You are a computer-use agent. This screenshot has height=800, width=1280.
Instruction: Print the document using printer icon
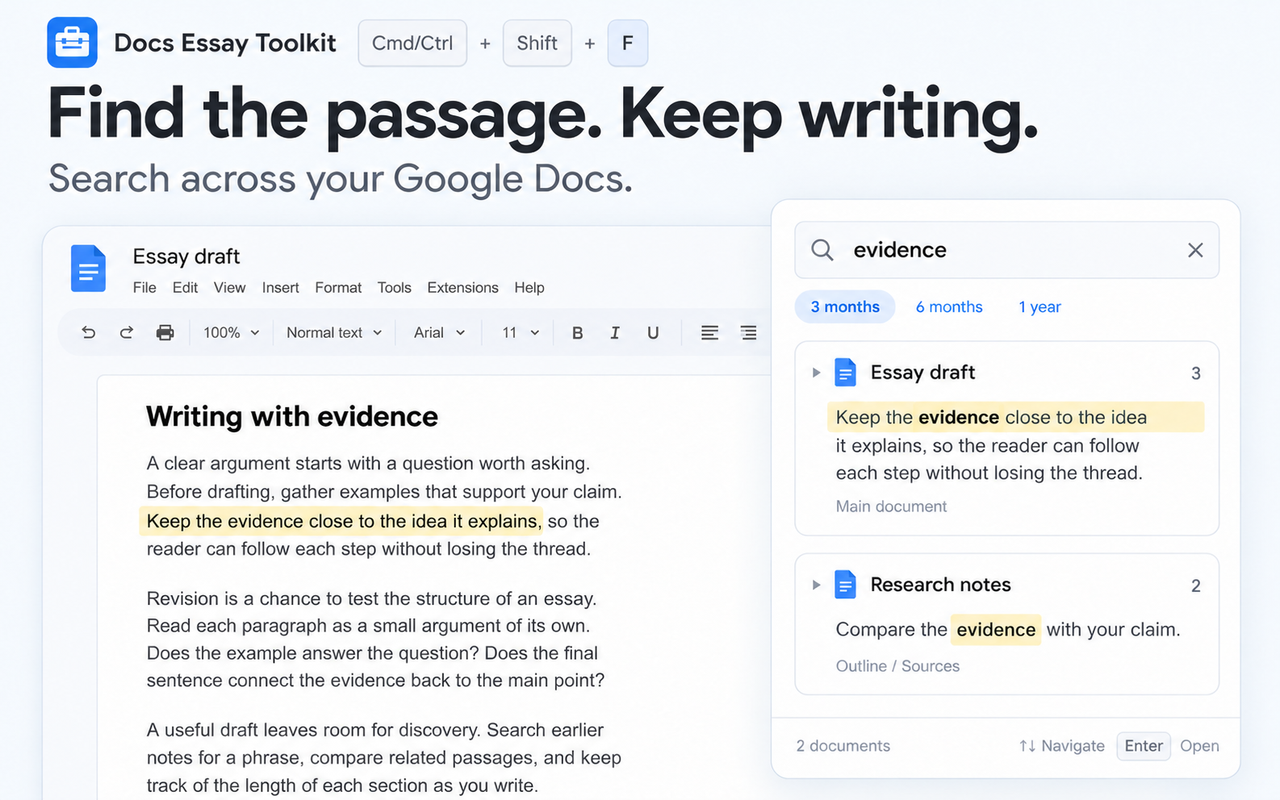coord(165,333)
